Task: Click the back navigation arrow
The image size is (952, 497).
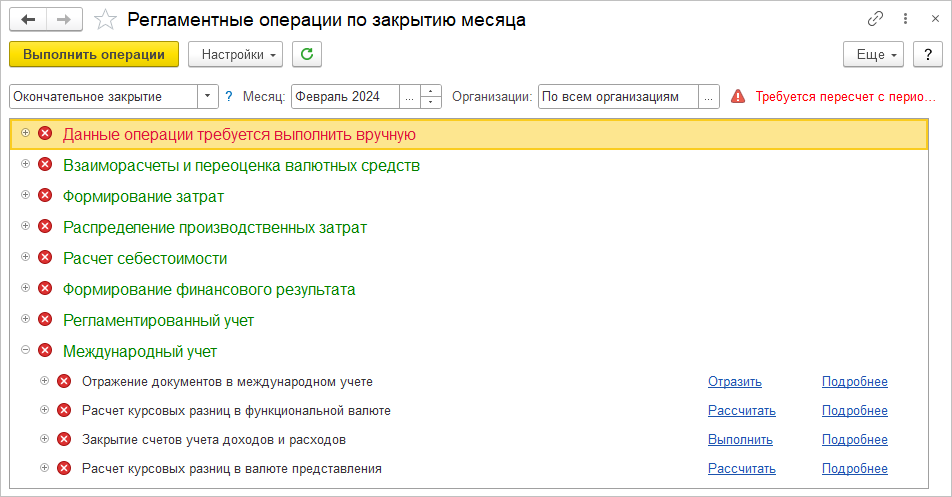Action: pos(28,19)
